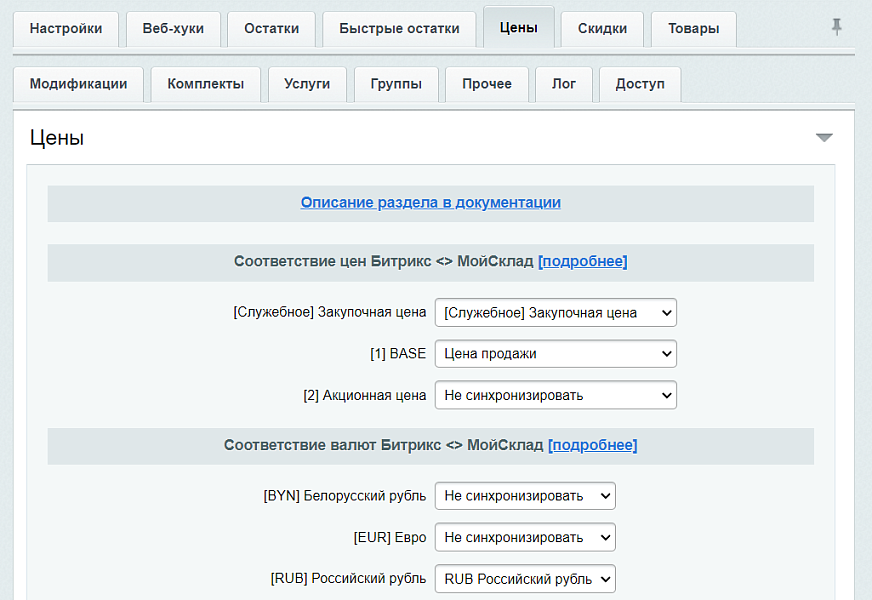Click подробнее next to Соответствие валют heading
Image resolution: width=872 pixels, height=600 pixels.
[x=592, y=446]
